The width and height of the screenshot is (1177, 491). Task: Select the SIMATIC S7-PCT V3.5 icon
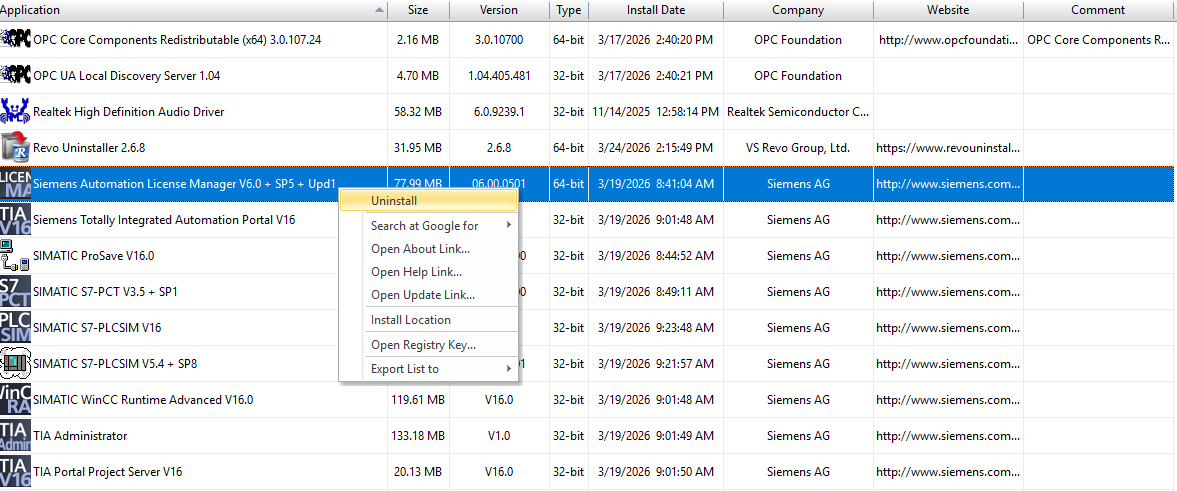[x=16, y=292]
